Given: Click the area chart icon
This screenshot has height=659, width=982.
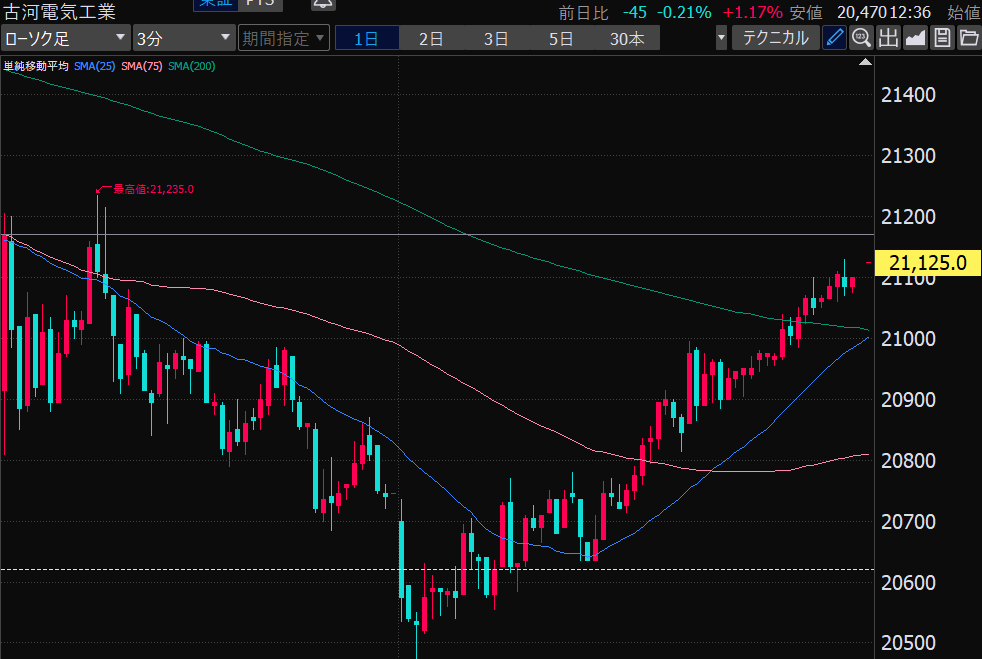Looking at the screenshot, I should [x=914, y=39].
